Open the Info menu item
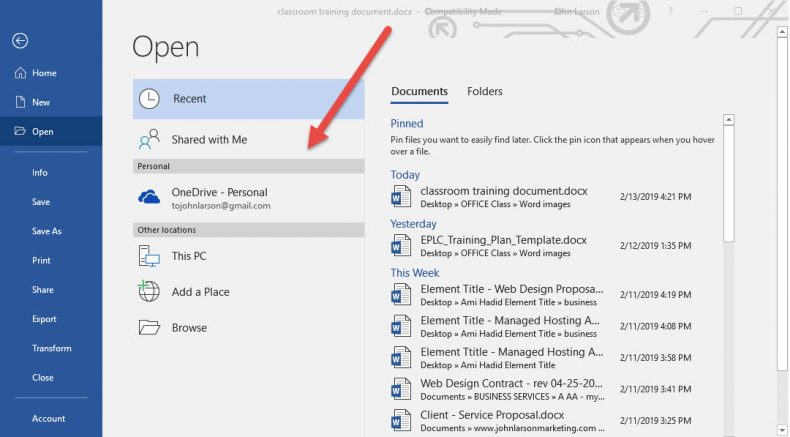 pos(40,173)
